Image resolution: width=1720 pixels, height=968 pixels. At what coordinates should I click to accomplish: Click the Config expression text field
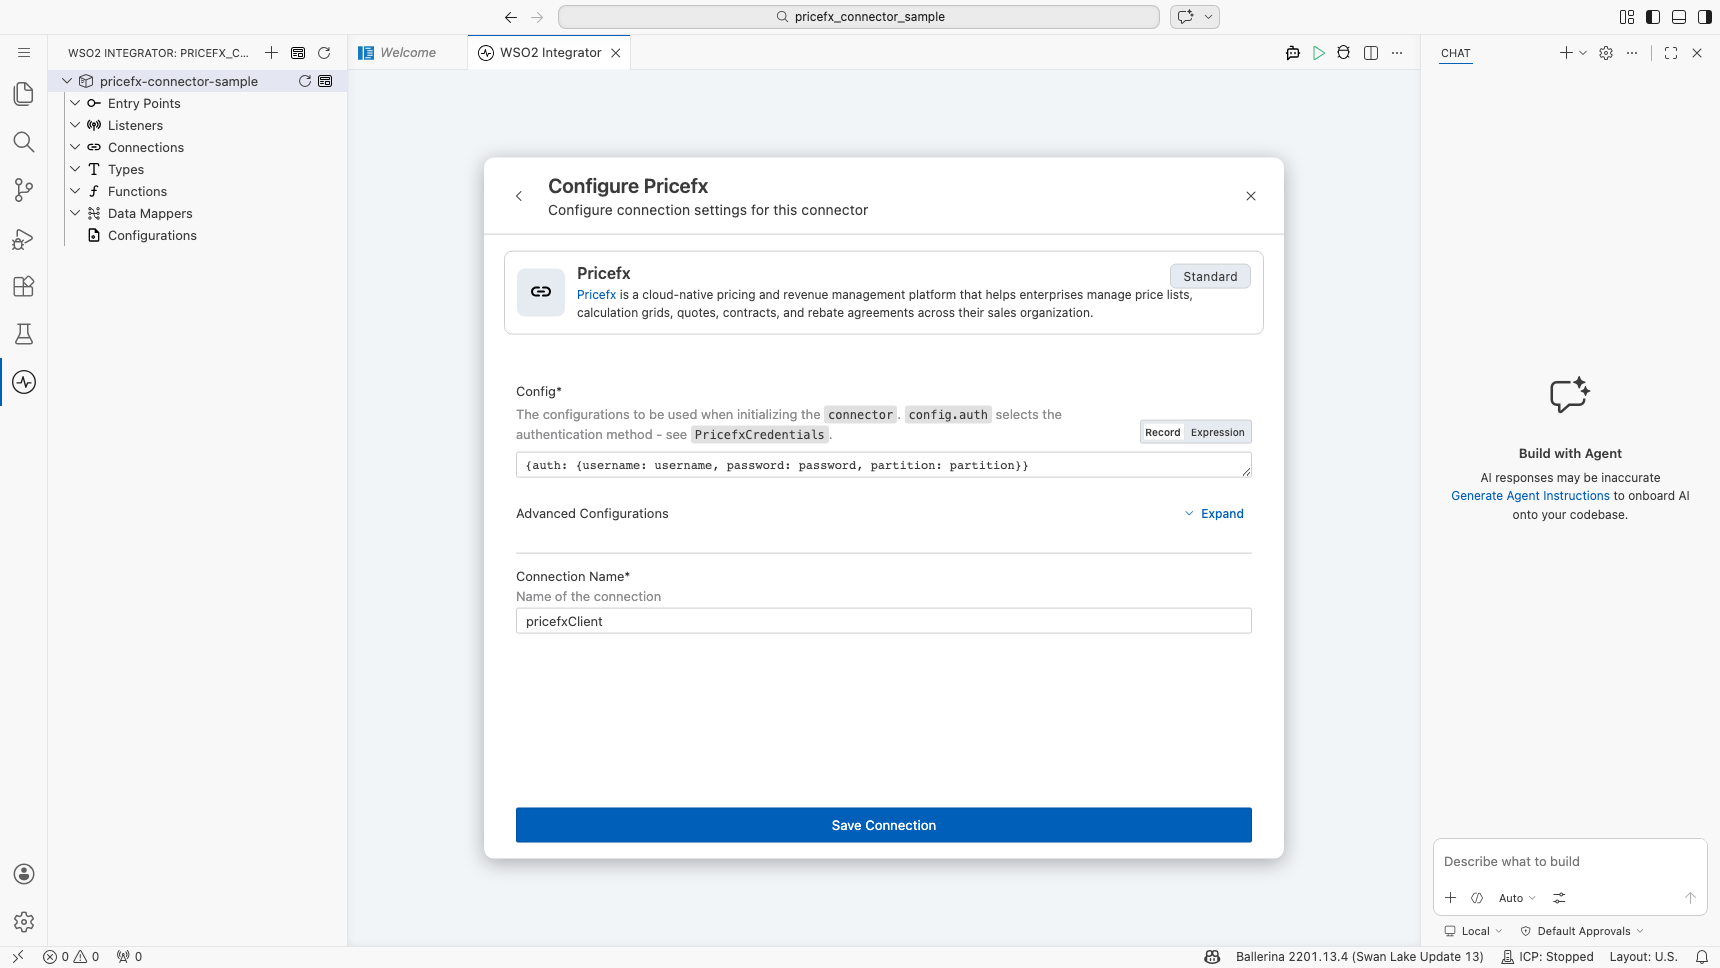[884, 465]
